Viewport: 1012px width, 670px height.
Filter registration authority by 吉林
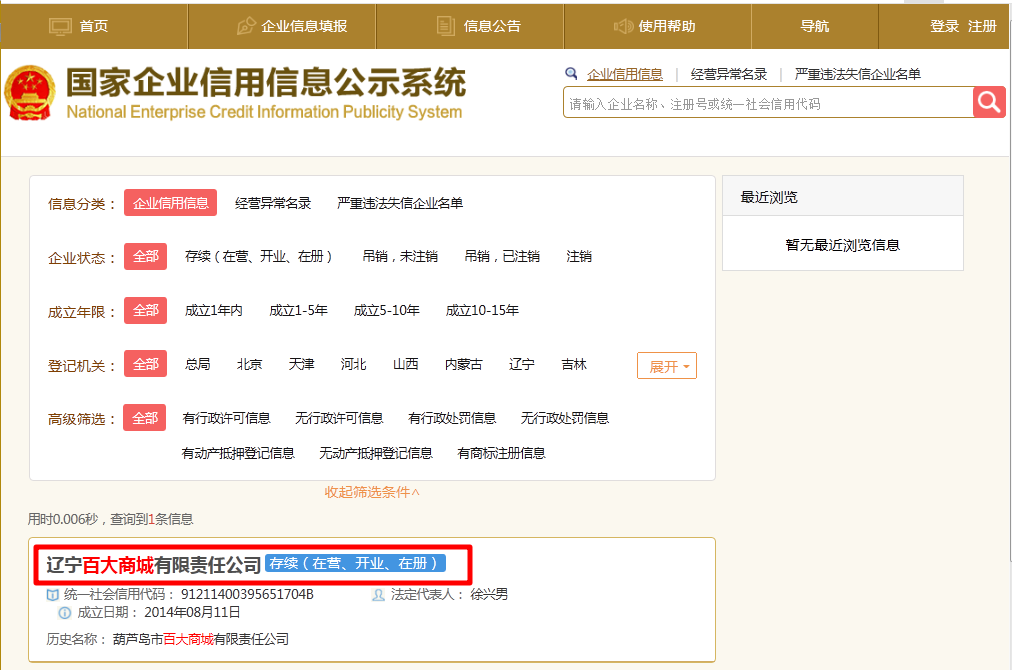(574, 364)
